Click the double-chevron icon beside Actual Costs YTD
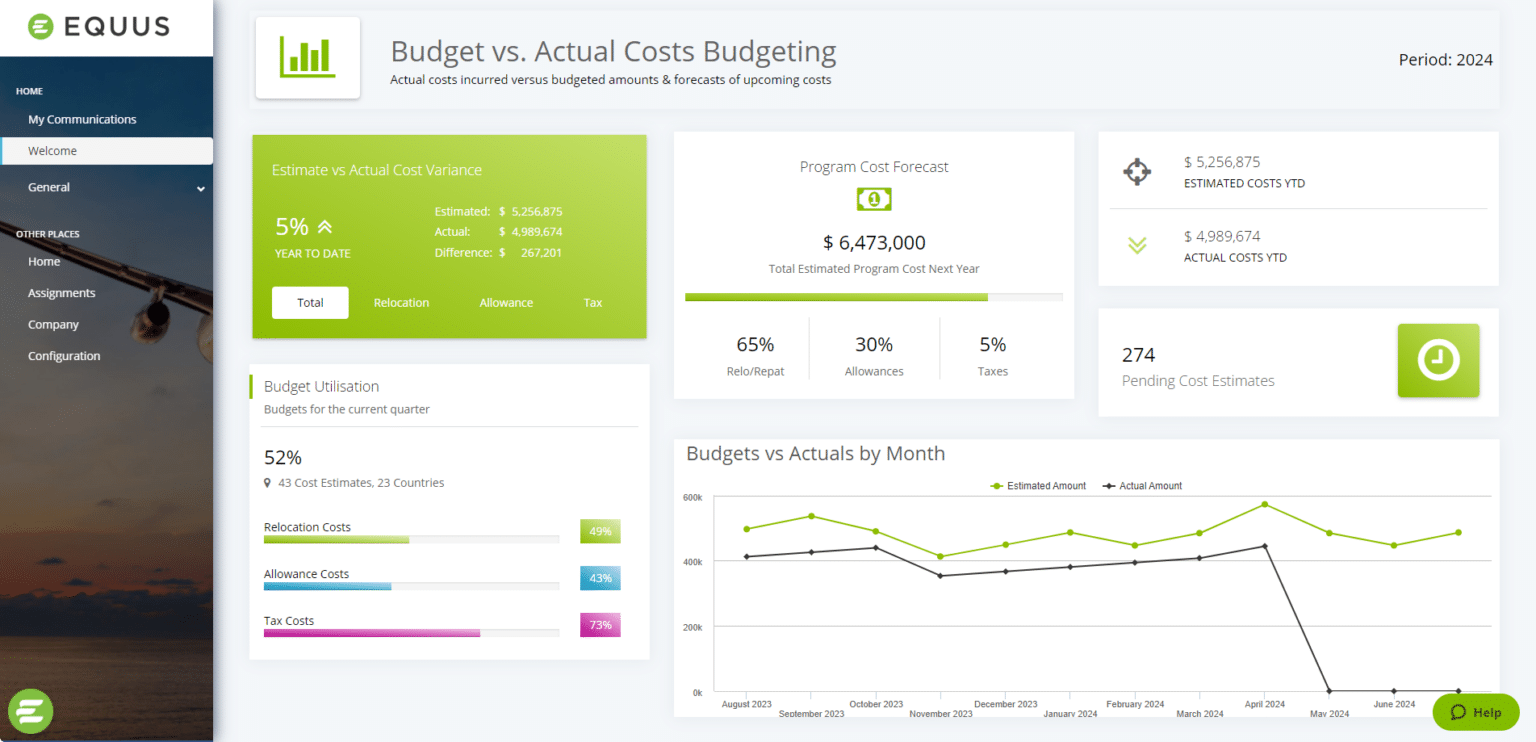Viewport: 1536px width, 742px height. click(1137, 245)
